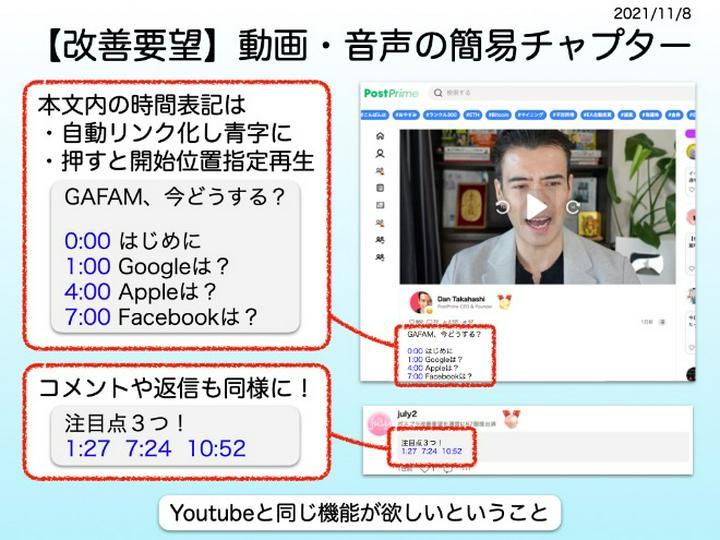The width and height of the screenshot is (720, 540).
Task: Click 0:00 timestamp in the PostPrime post
Action: point(415,351)
